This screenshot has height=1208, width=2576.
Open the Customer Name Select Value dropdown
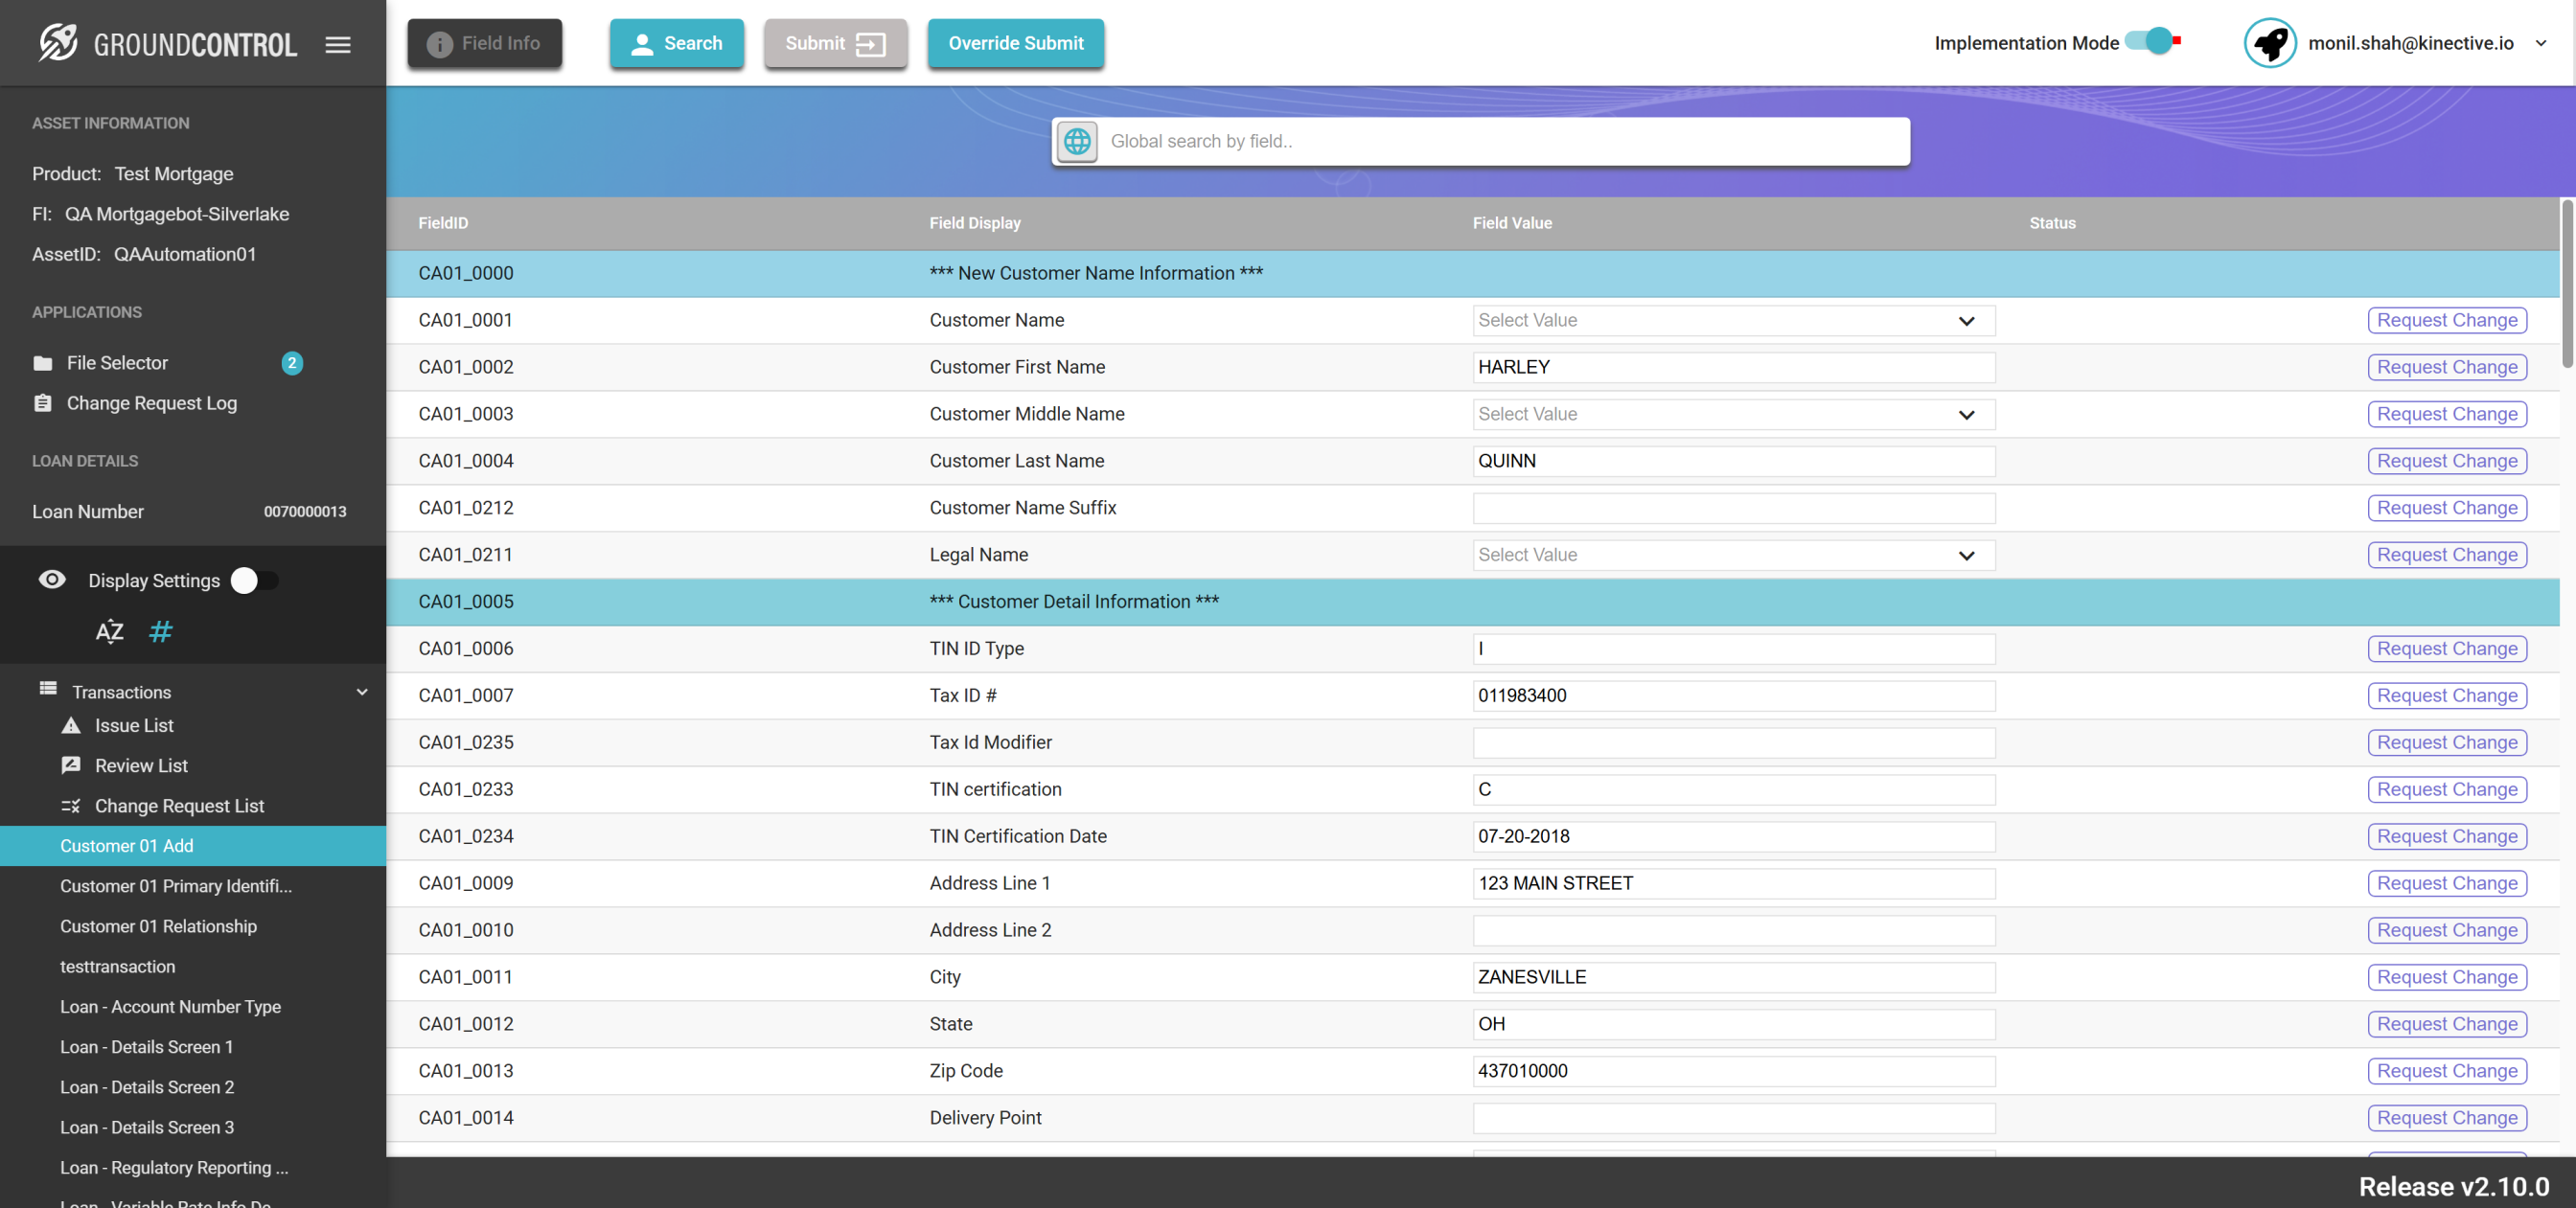1733,320
